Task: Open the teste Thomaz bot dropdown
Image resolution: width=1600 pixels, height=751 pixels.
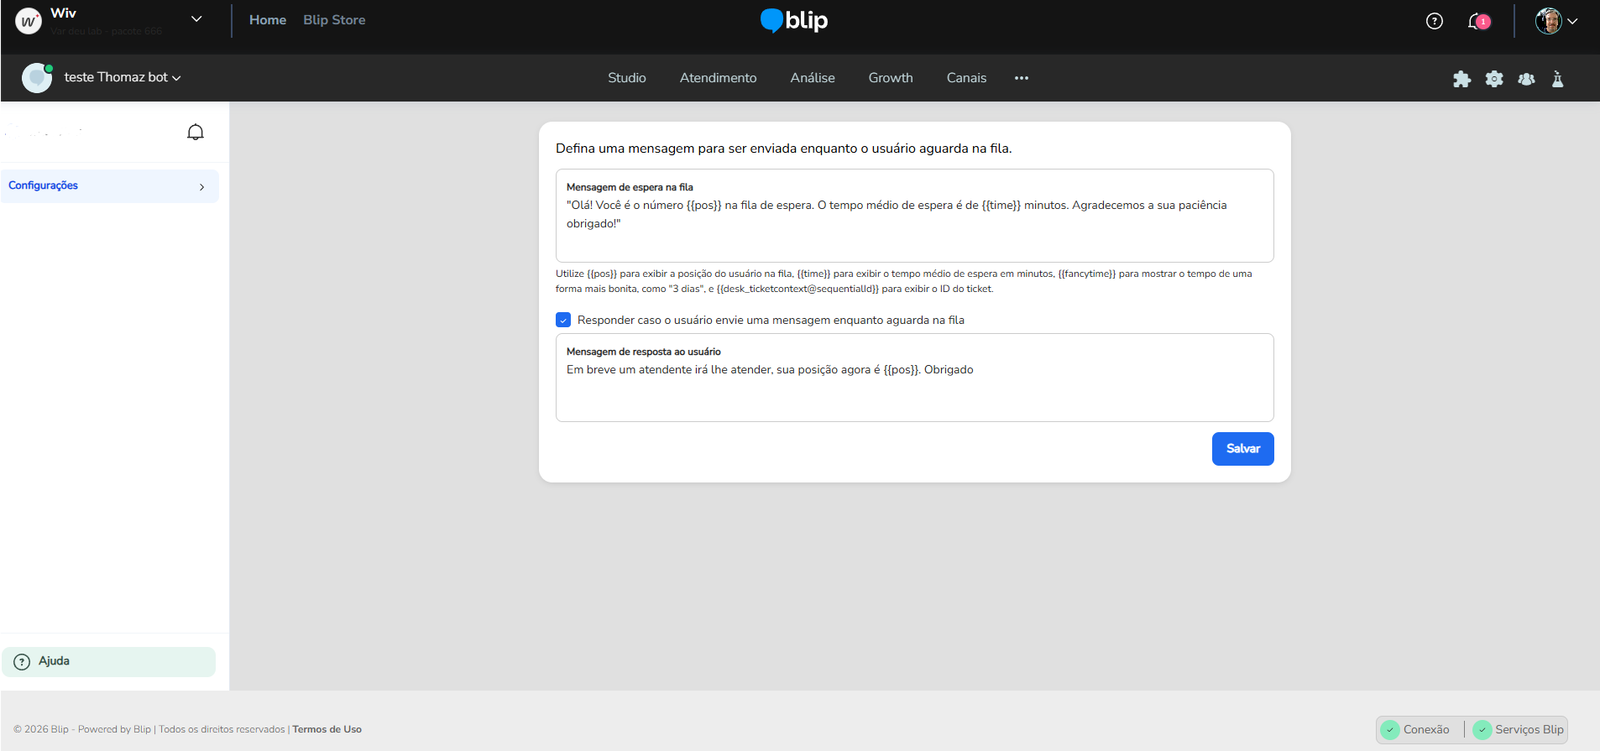Action: [122, 78]
